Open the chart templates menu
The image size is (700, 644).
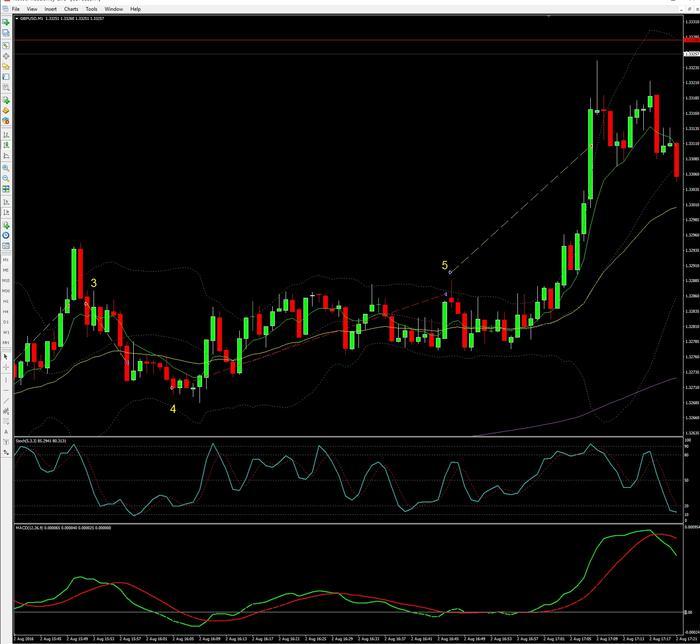coord(6,246)
